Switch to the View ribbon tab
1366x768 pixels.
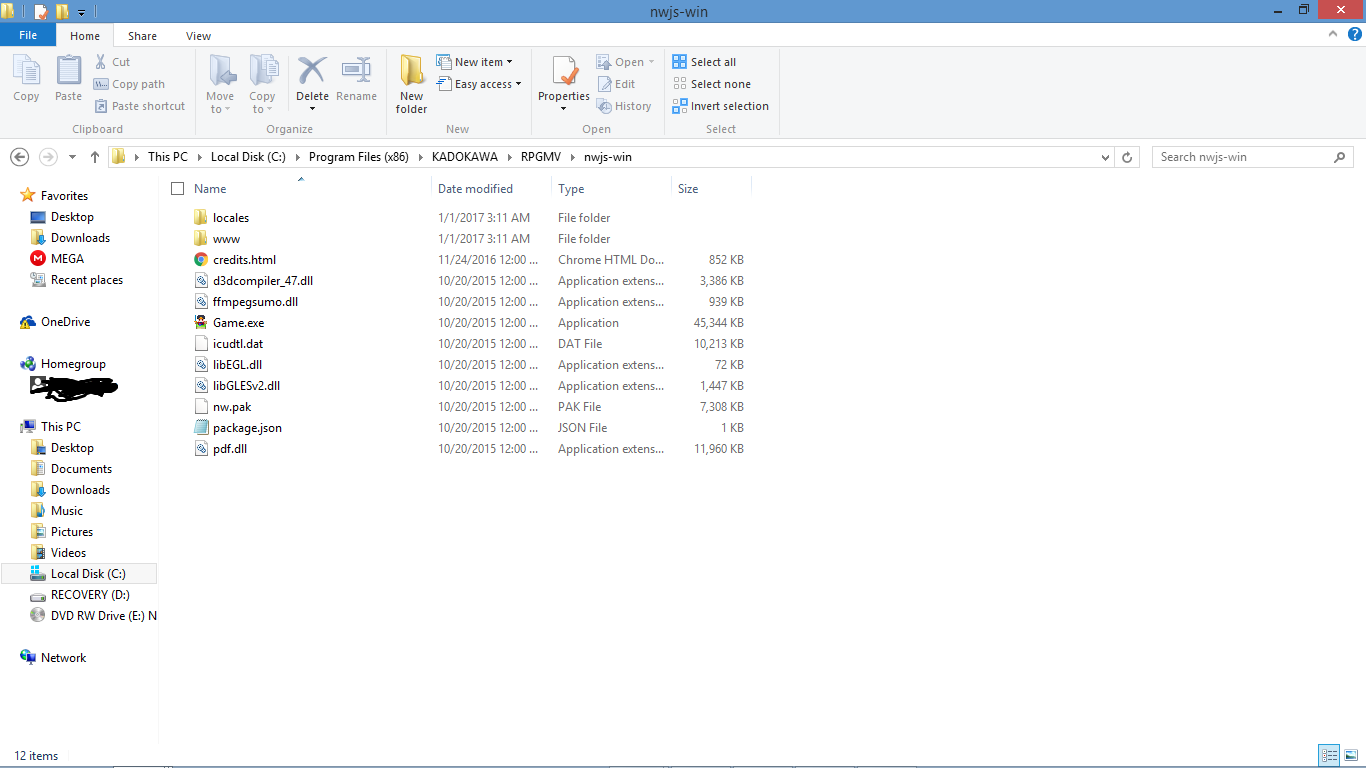[198, 36]
